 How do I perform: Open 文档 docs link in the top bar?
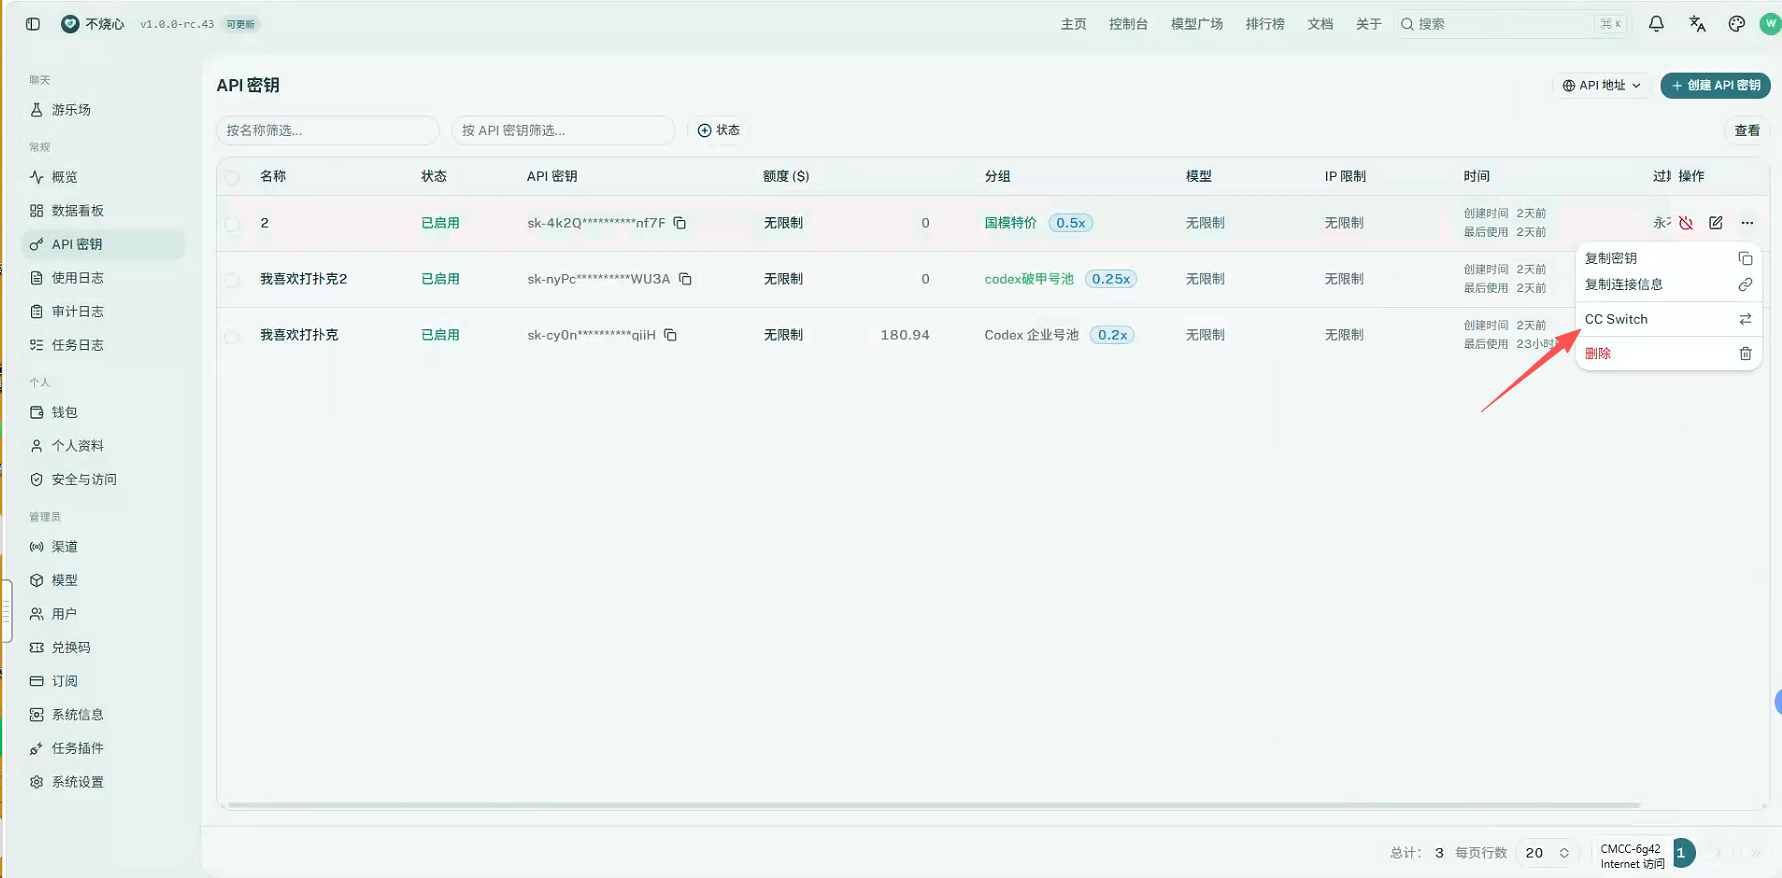pyautogui.click(x=1320, y=24)
